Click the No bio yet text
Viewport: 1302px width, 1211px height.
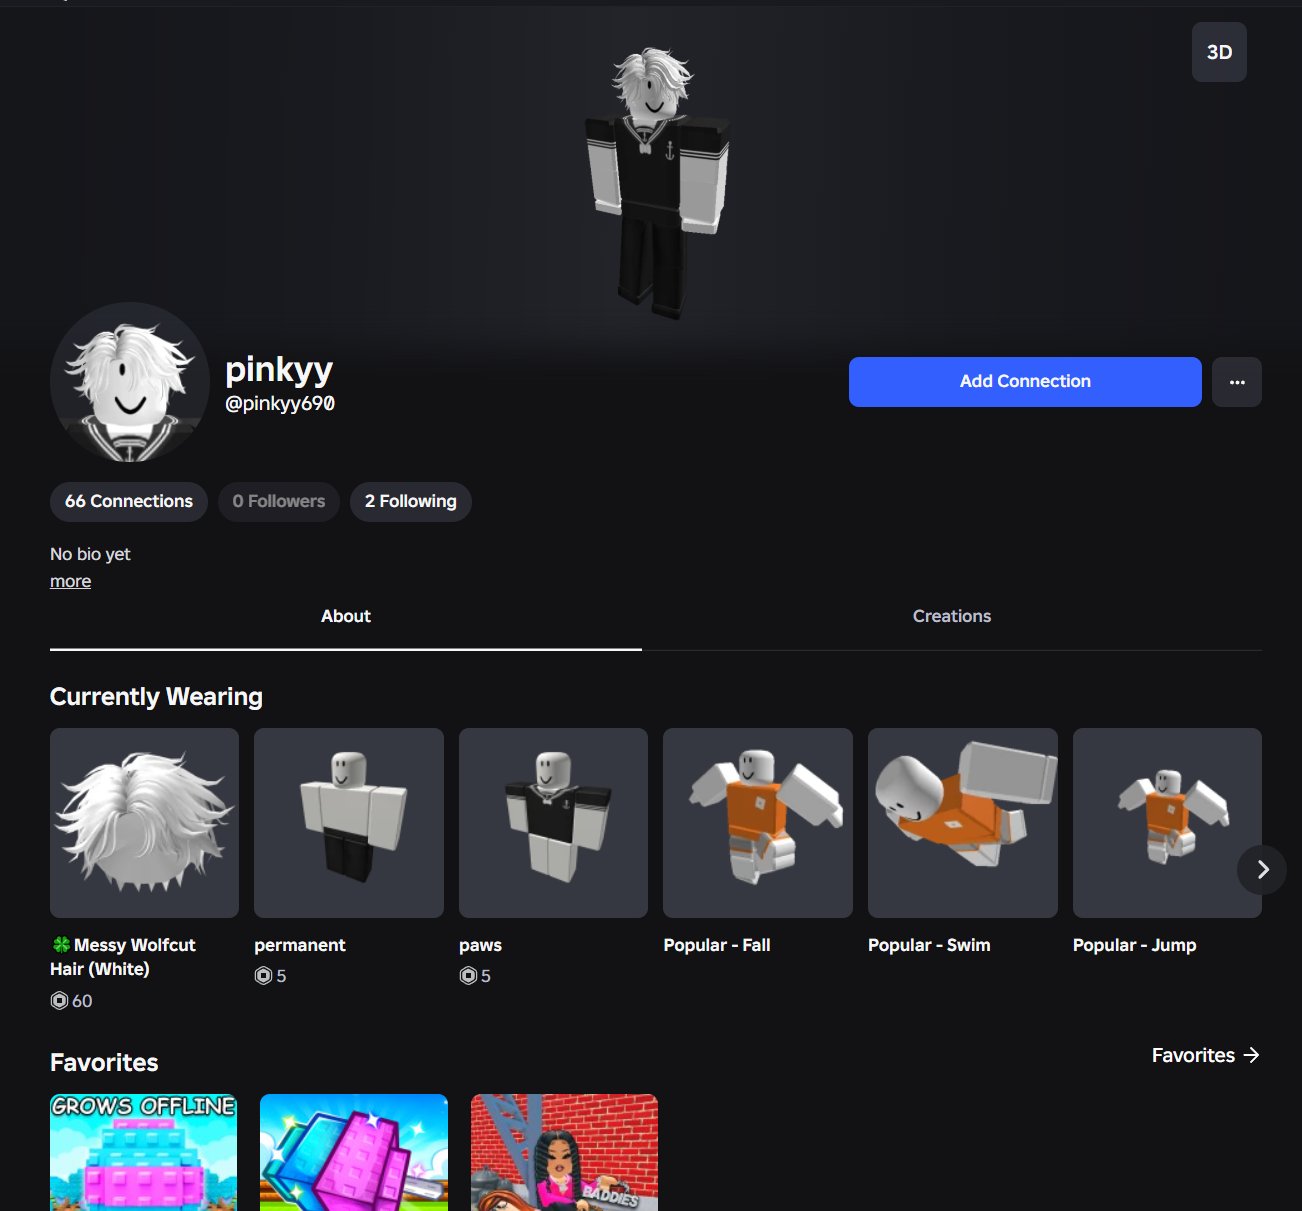tap(90, 554)
